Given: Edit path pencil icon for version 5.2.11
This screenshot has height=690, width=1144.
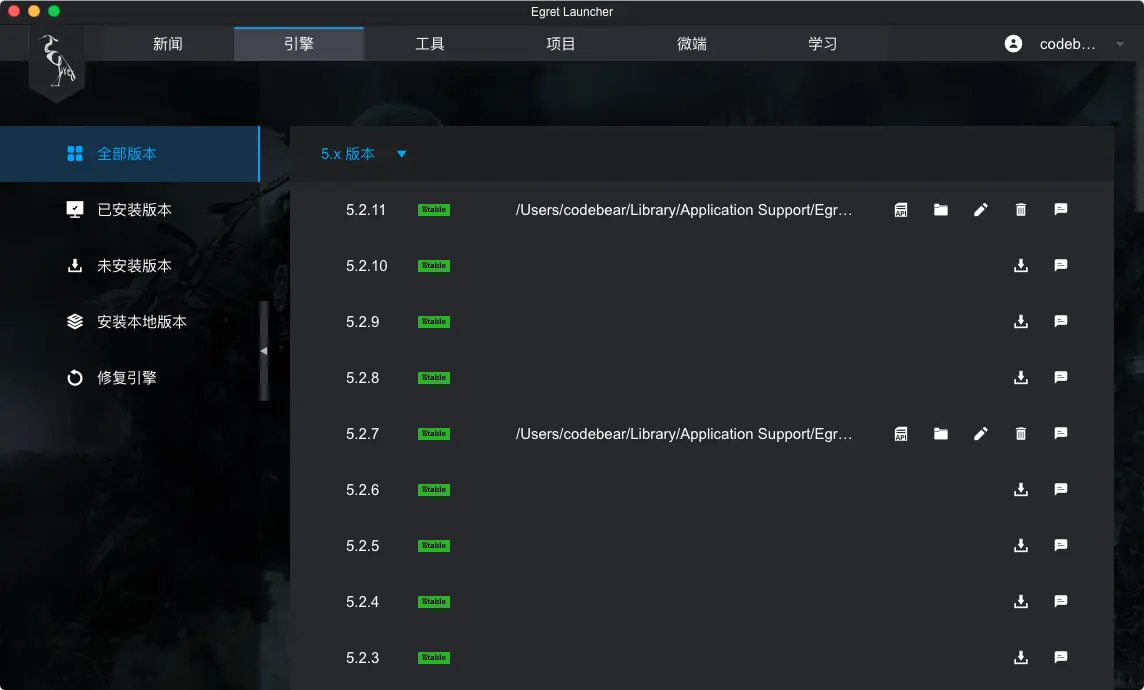Looking at the screenshot, I should [981, 210].
